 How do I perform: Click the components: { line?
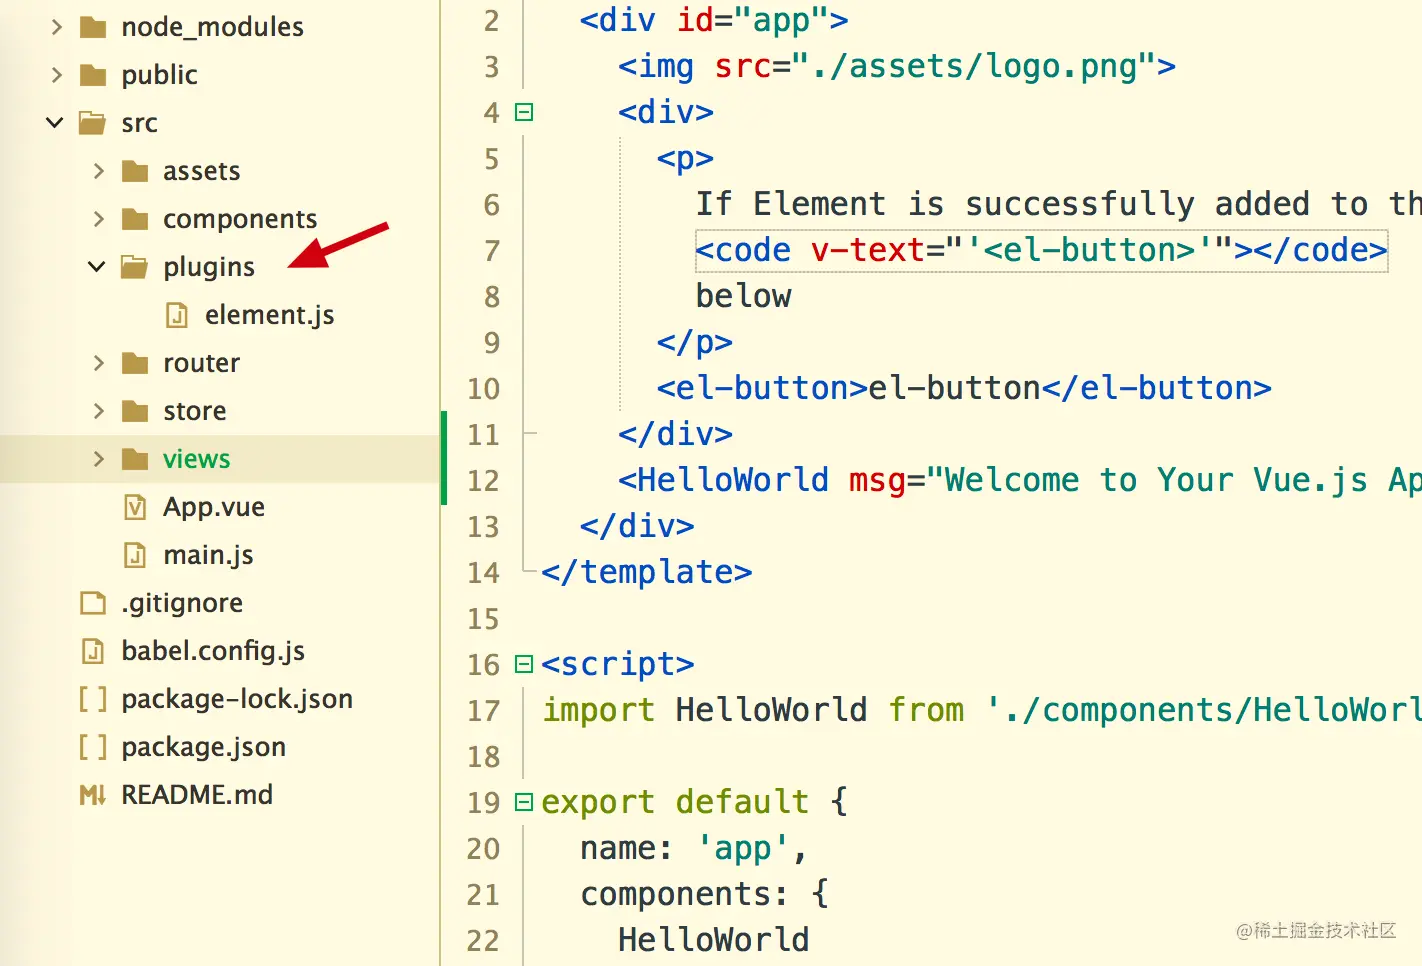point(704,894)
